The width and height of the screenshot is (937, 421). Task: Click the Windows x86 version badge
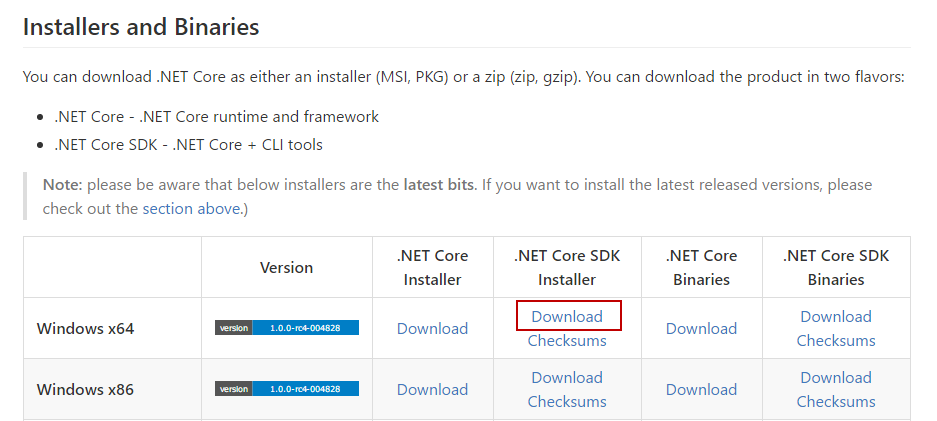tap(287, 389)
